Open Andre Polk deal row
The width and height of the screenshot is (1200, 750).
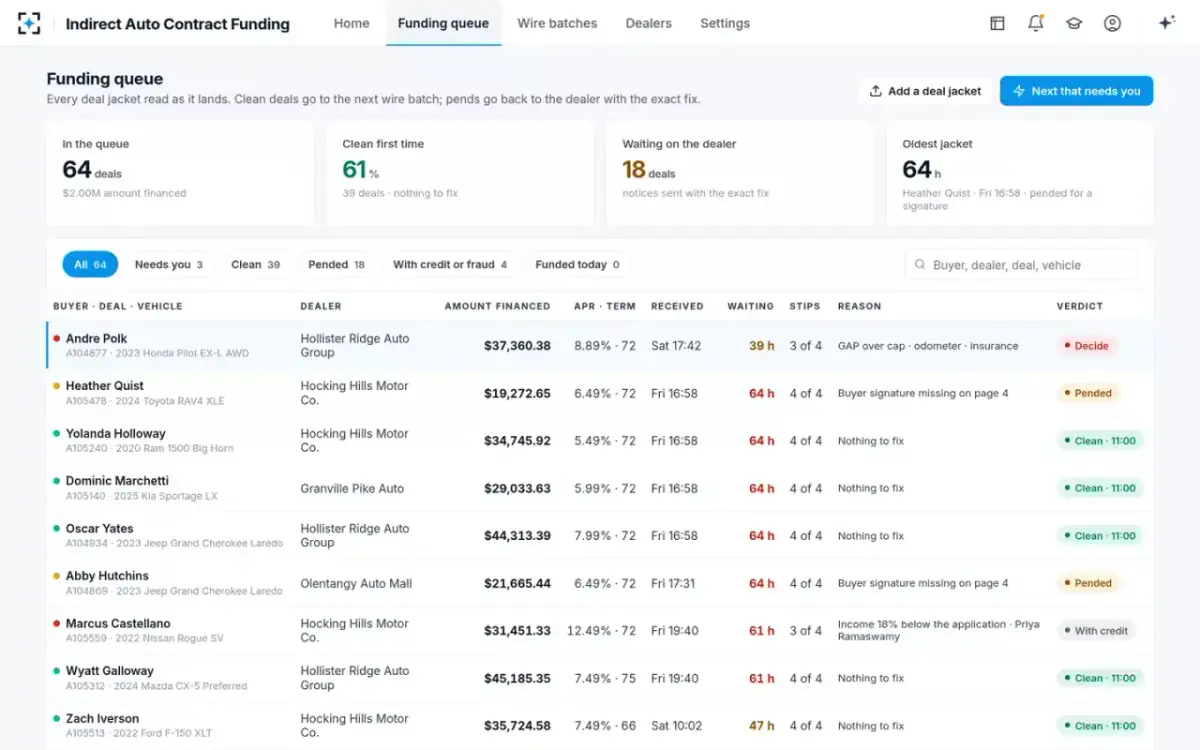pos(600,346)
